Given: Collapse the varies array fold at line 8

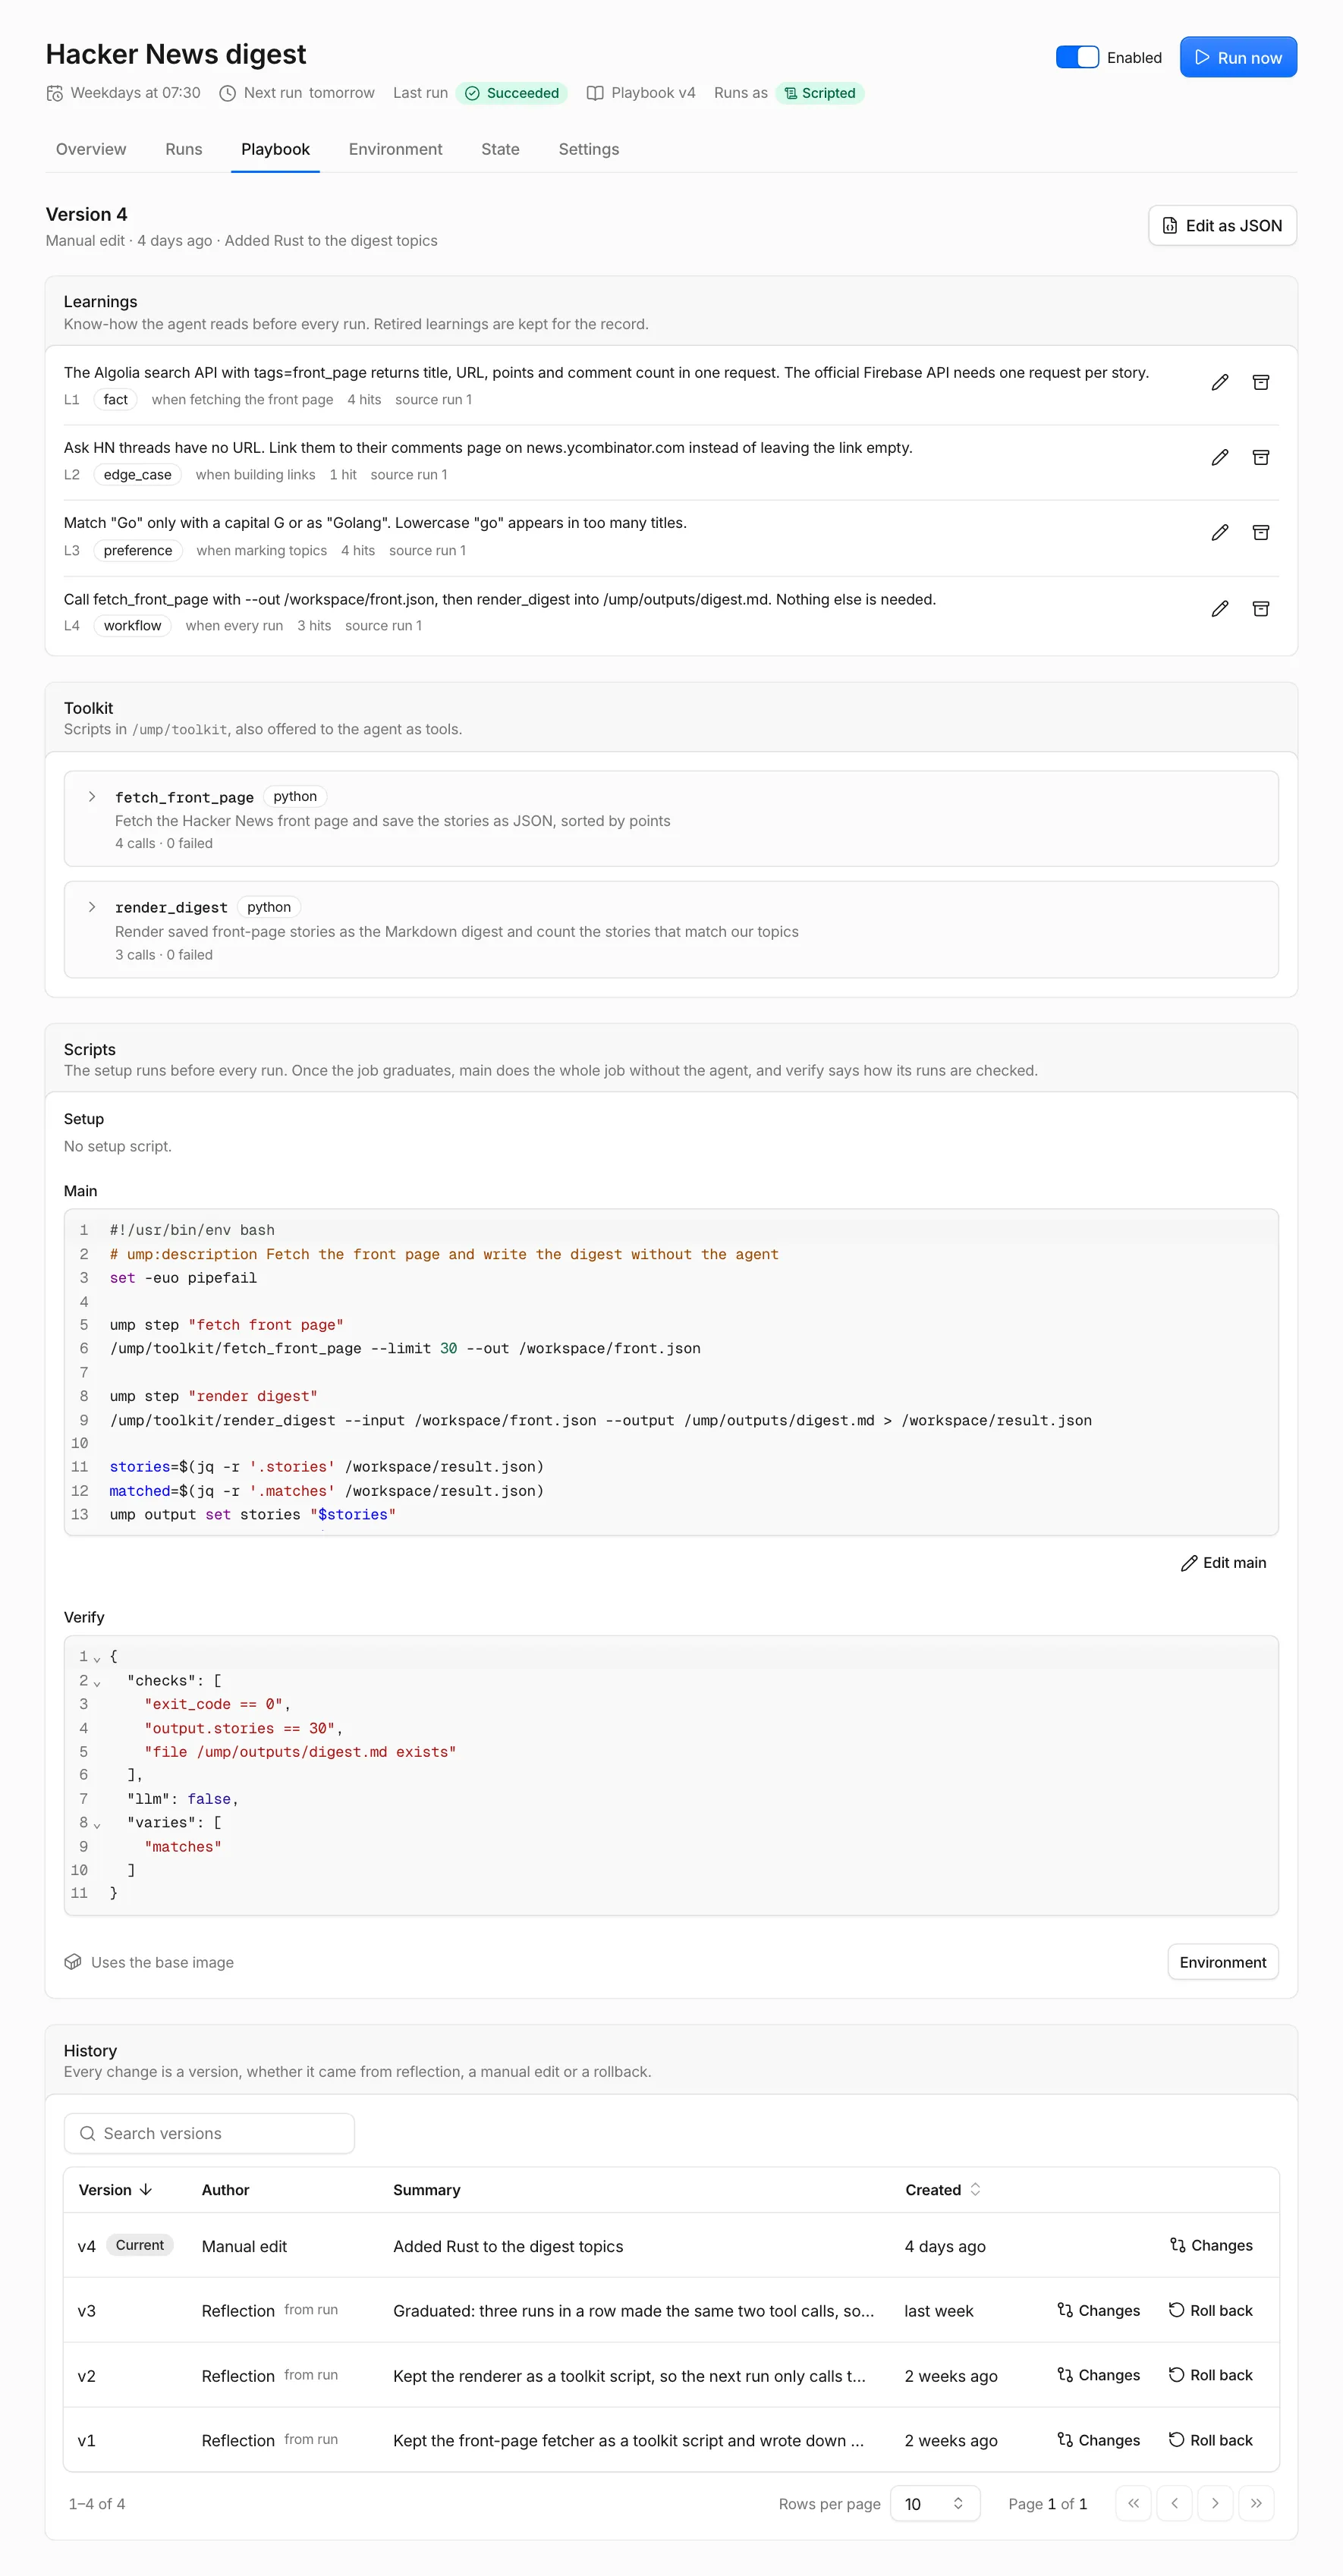Looking at the screenshot, I should coord(97,1824).
